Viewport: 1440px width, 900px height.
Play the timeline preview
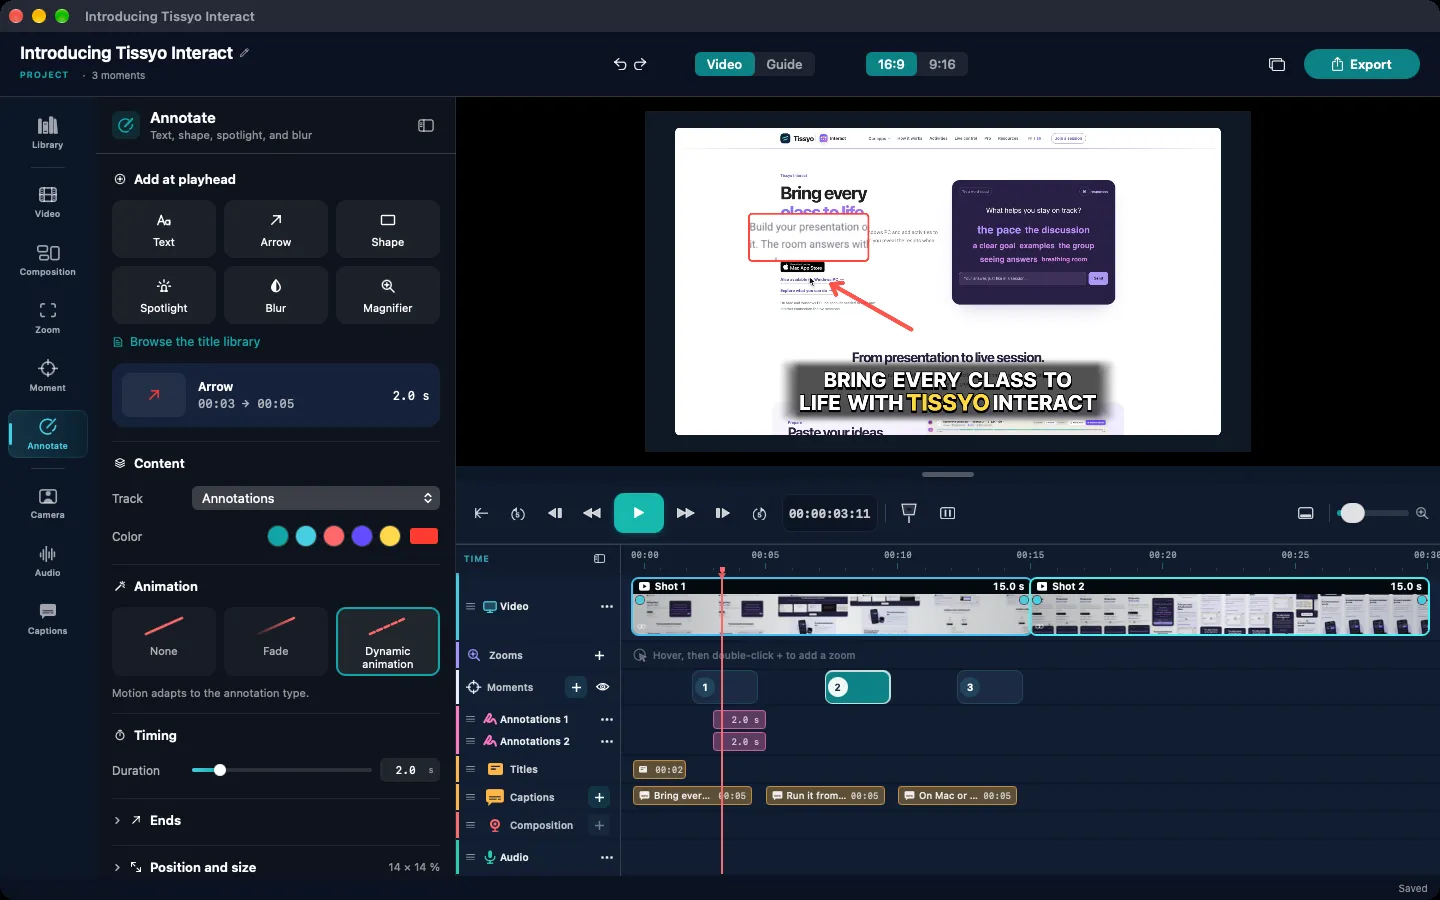pyautogui.click(x=639, y=513)
